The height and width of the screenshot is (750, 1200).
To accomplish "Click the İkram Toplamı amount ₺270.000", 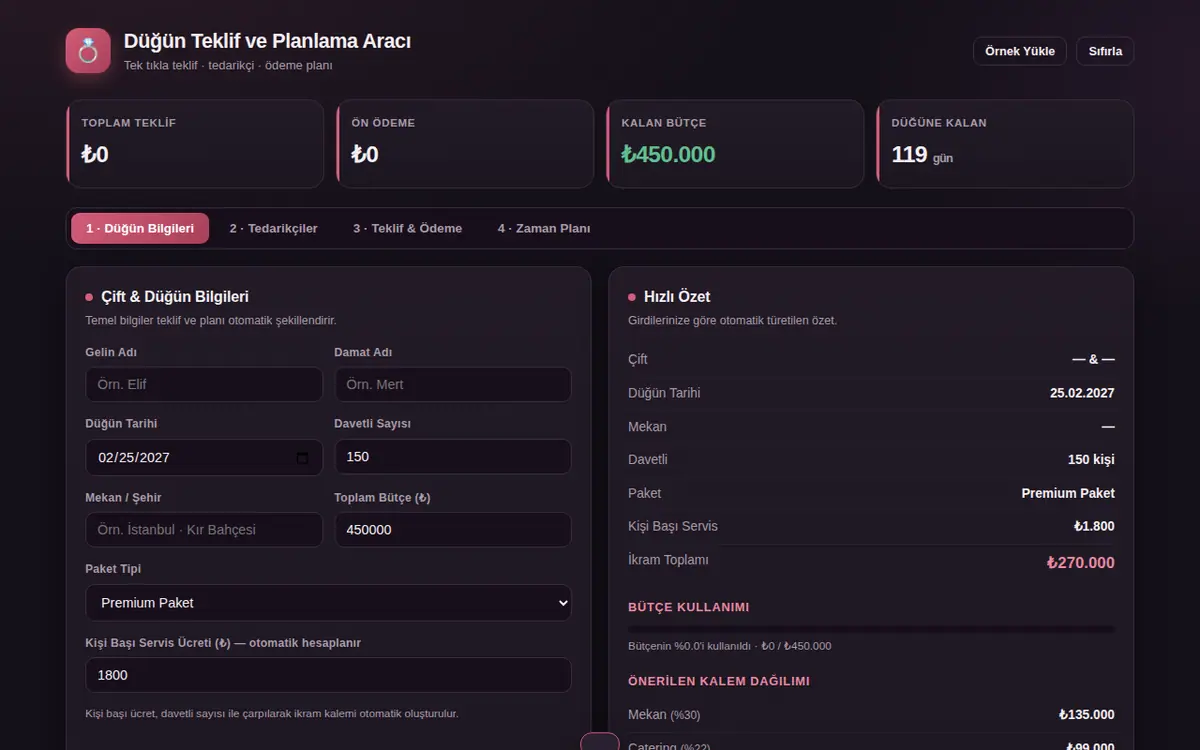I will [1080, 563].
